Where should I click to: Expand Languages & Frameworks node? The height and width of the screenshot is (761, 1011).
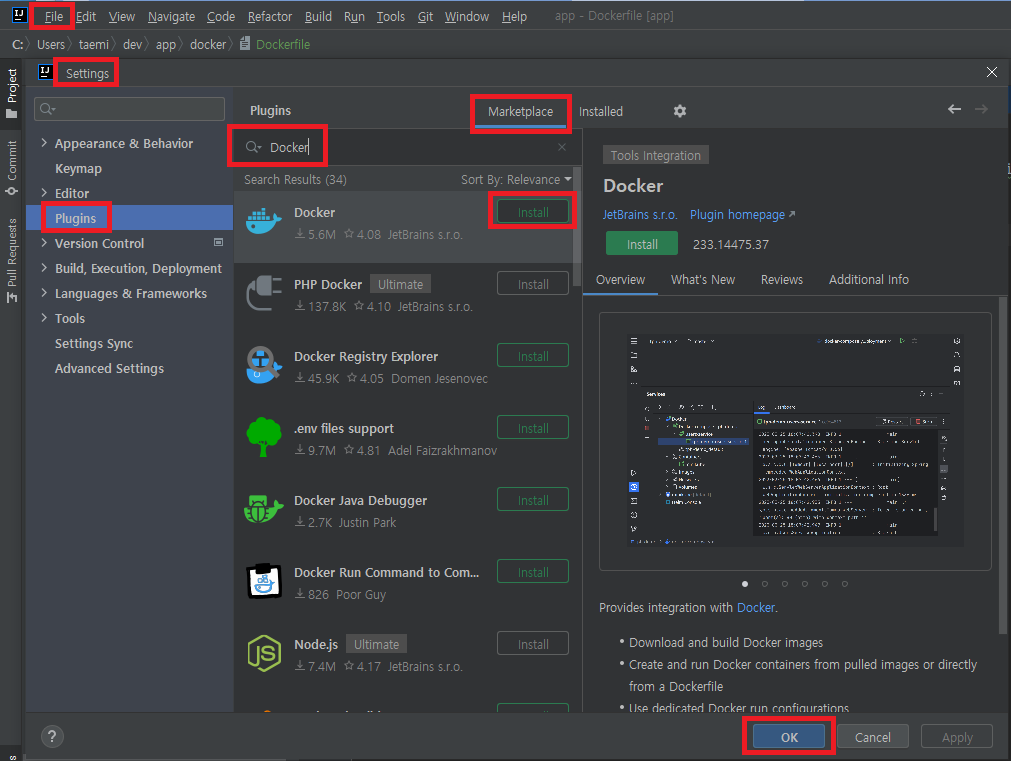(44, 293)
